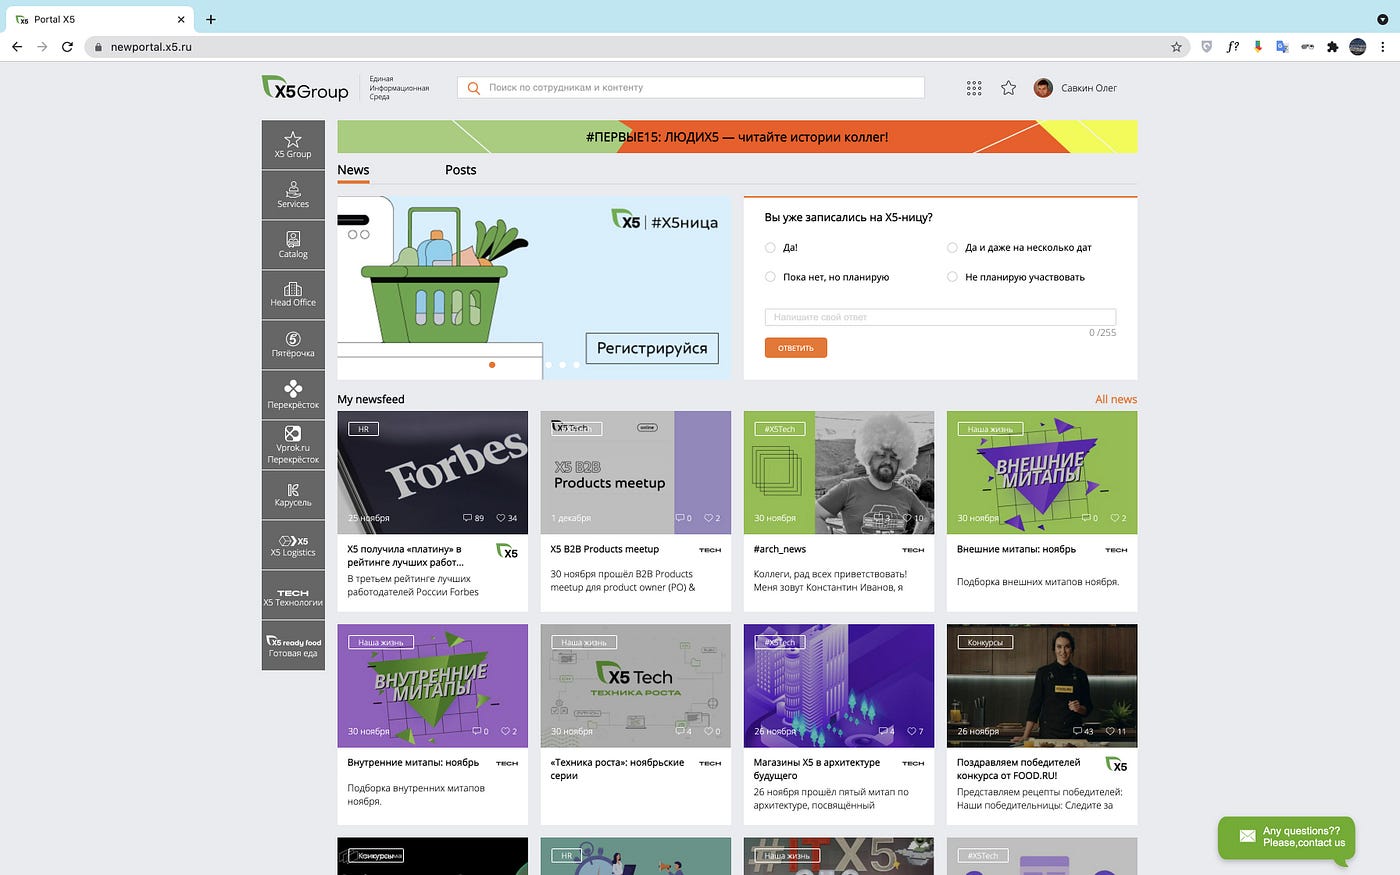Viewport: 1400px width, 875px height.
Task: Click the ОТВЕТИТЬ button
Action: tap(796, 348)
